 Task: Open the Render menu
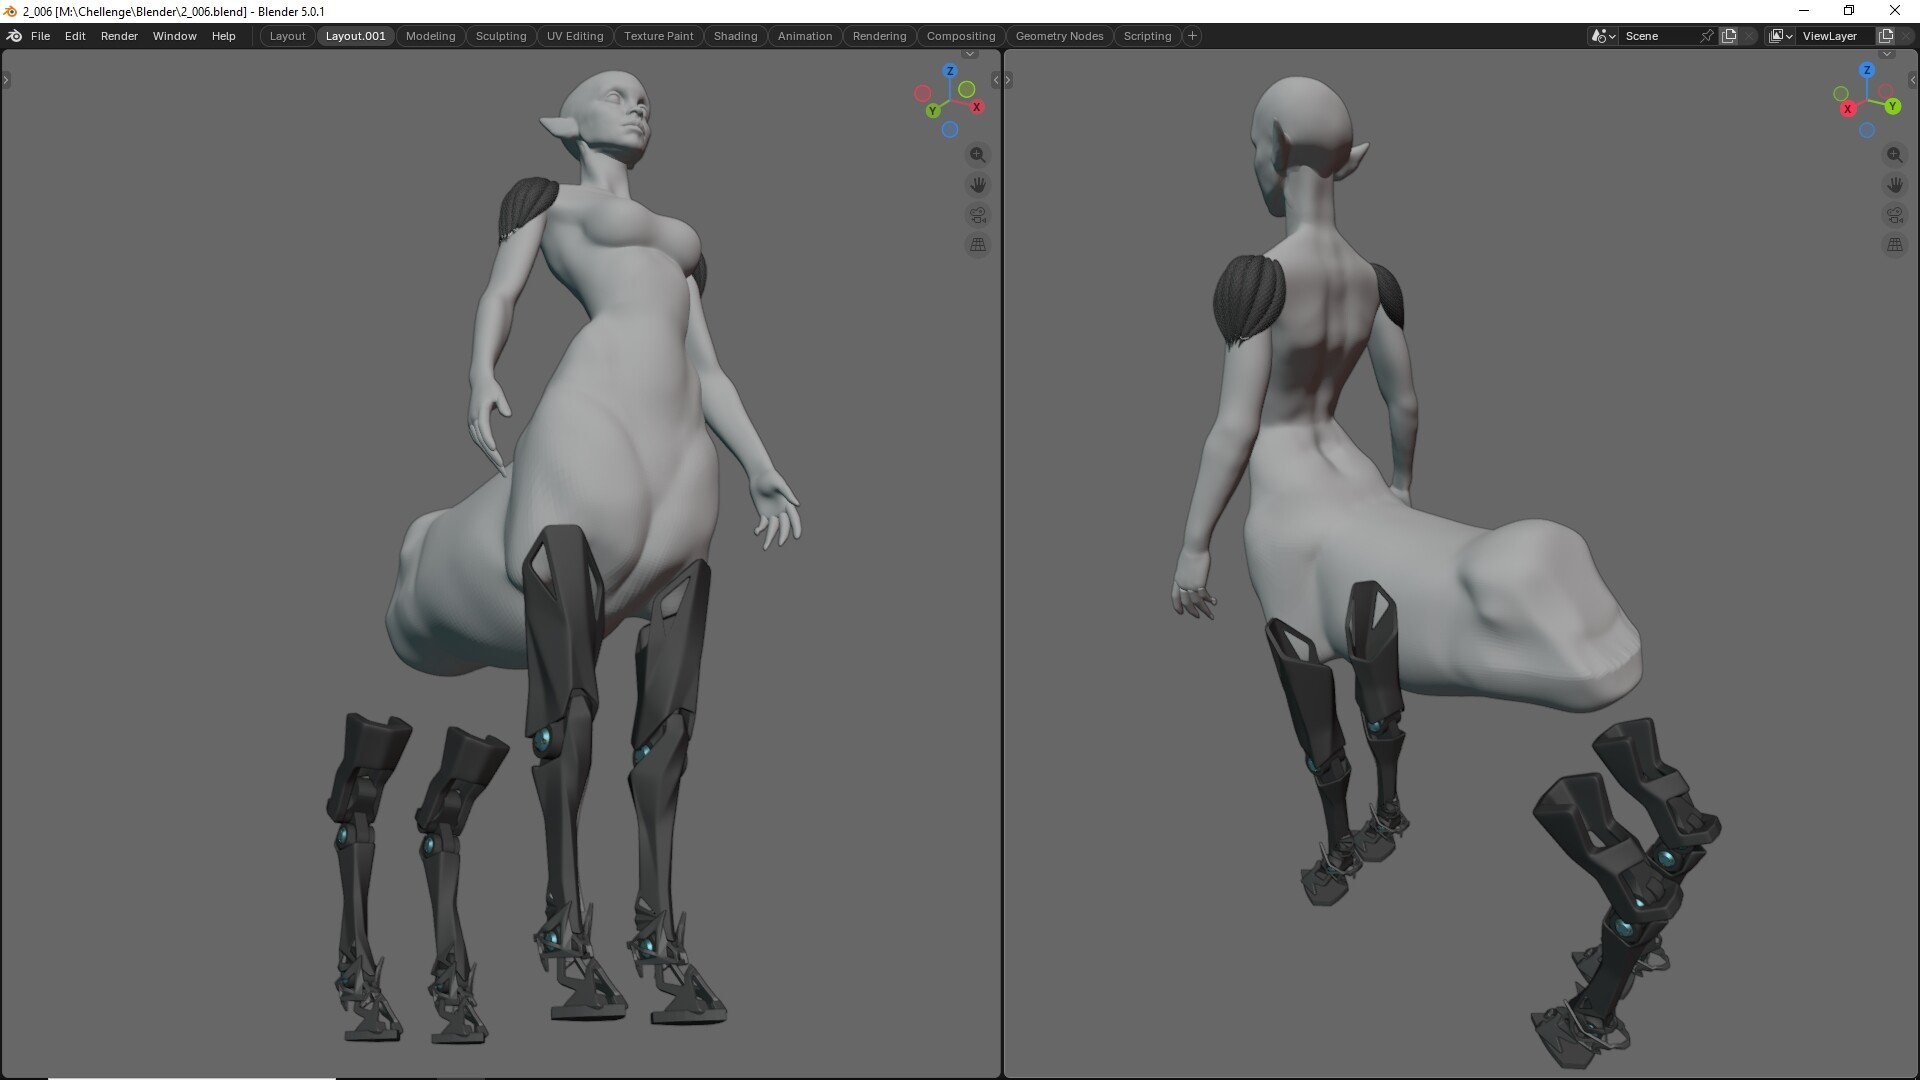point(119,36)
